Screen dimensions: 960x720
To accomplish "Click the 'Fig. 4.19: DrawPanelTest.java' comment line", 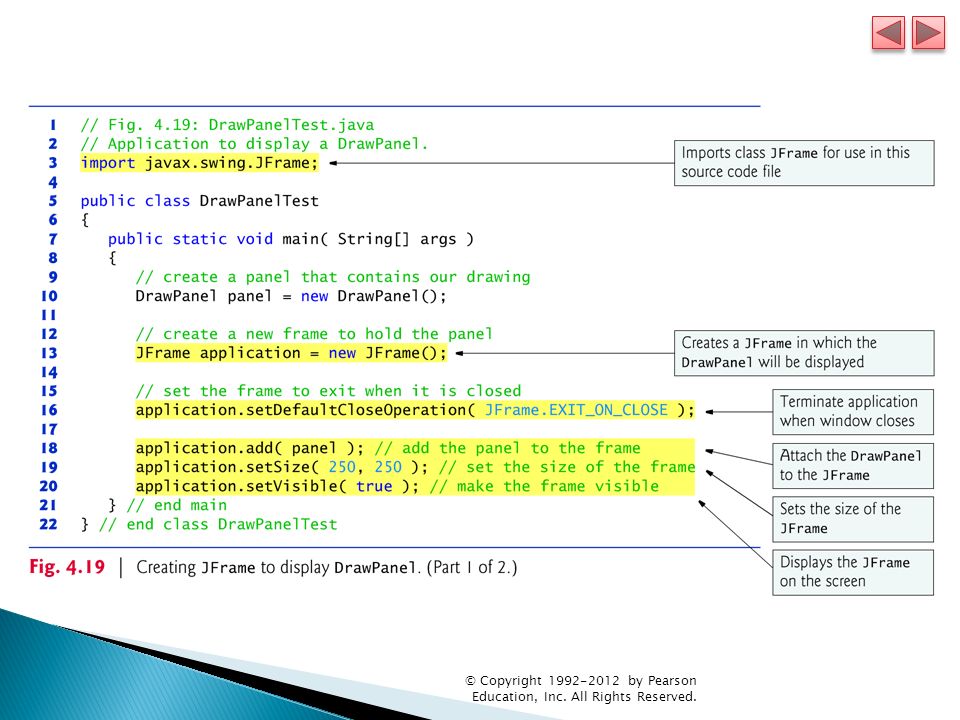I will [x=227, y=125].
